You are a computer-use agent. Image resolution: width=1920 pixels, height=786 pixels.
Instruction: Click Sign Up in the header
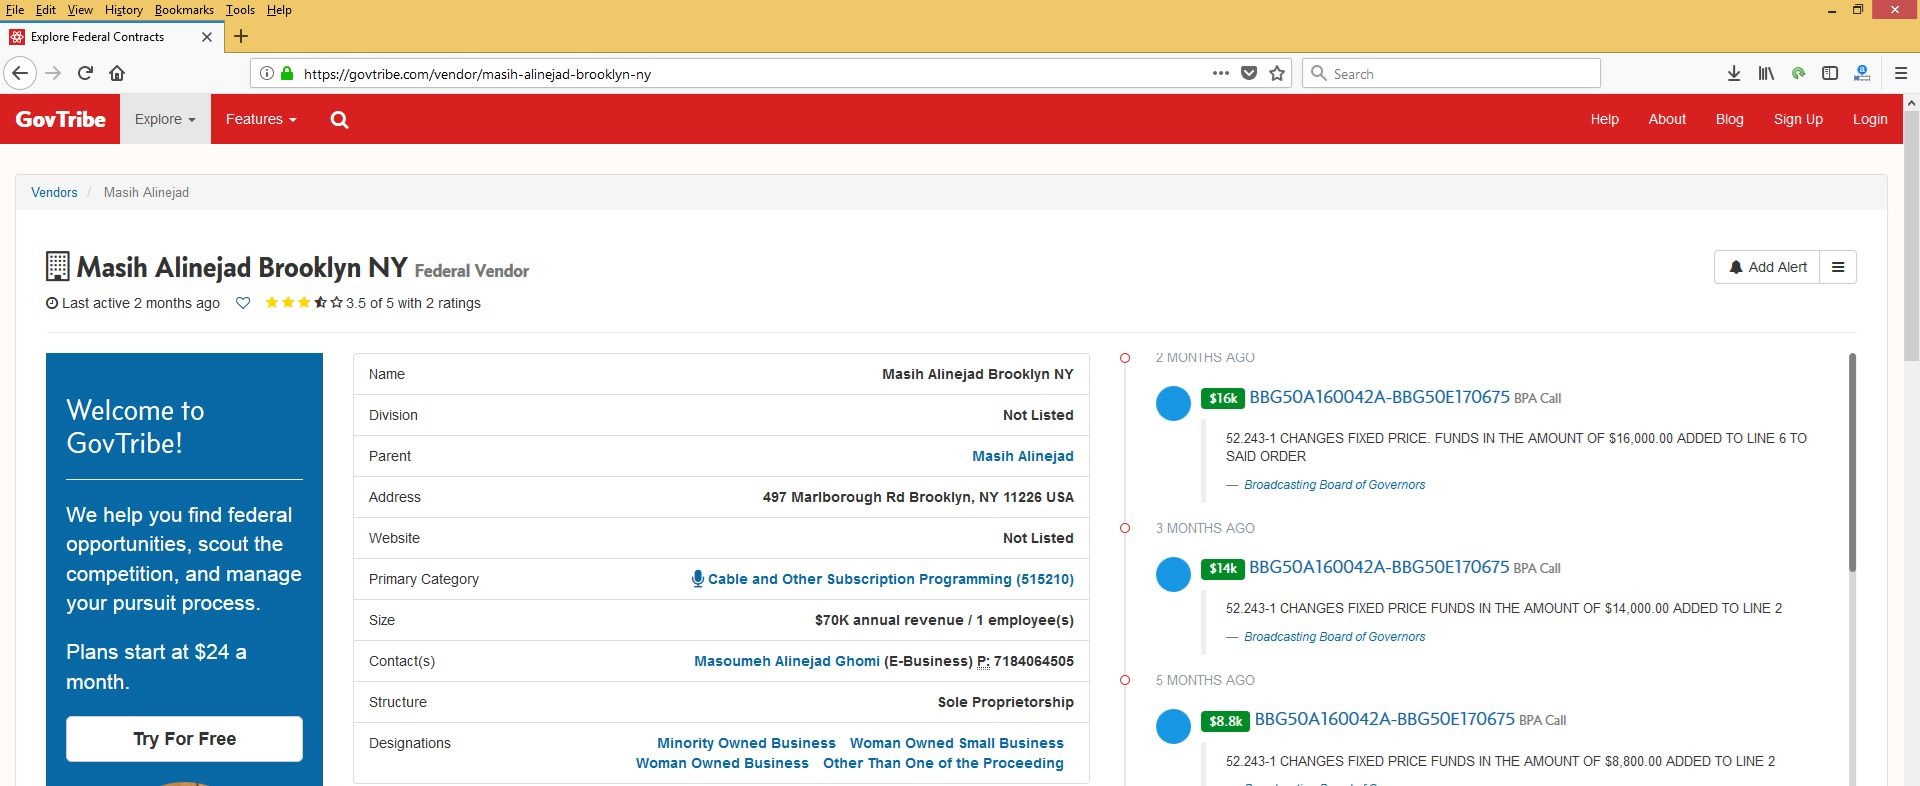tap(1798, 119)
